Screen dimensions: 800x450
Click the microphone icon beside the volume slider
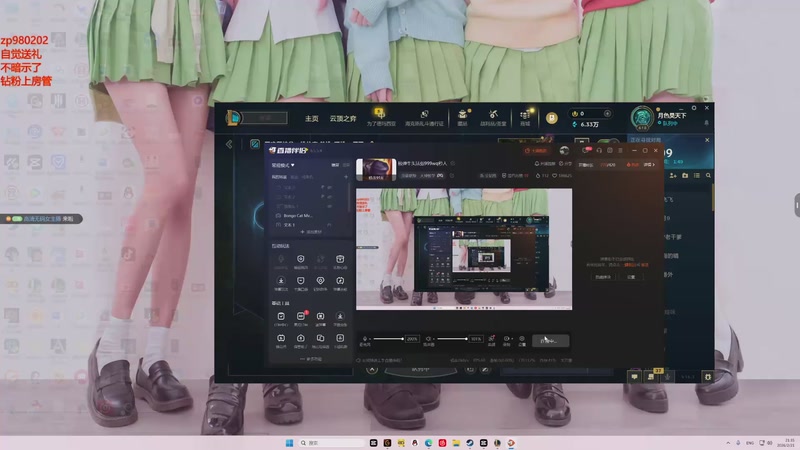pyautogui.click(x=365, y=339)
